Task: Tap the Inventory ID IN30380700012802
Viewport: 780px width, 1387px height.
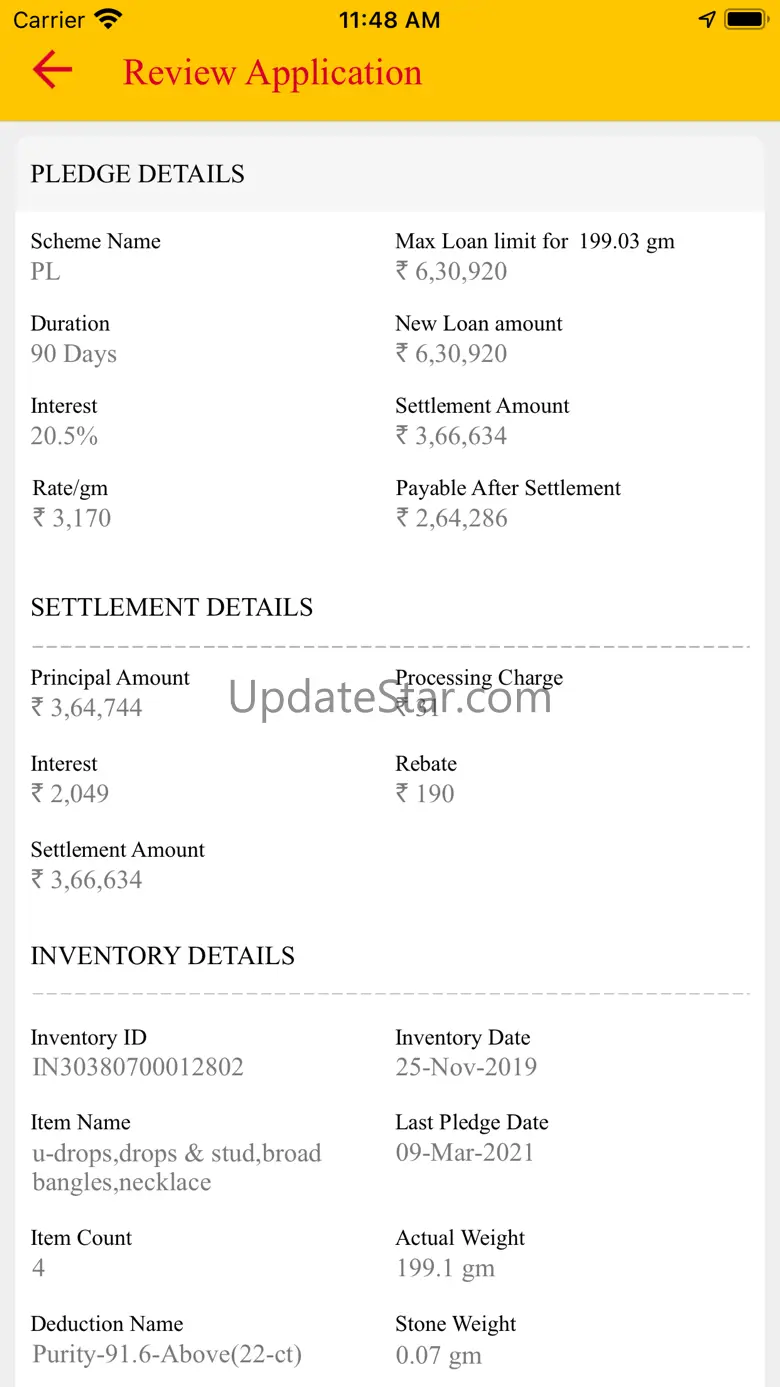Action: click(x=138, y=1067)
